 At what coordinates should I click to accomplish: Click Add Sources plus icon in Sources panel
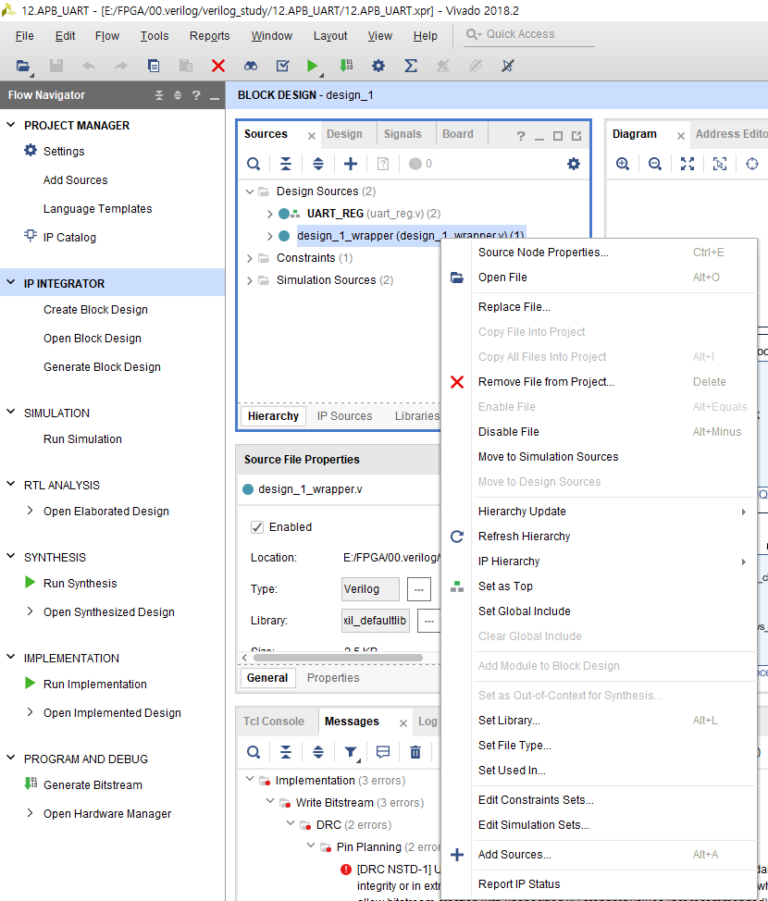350,164
